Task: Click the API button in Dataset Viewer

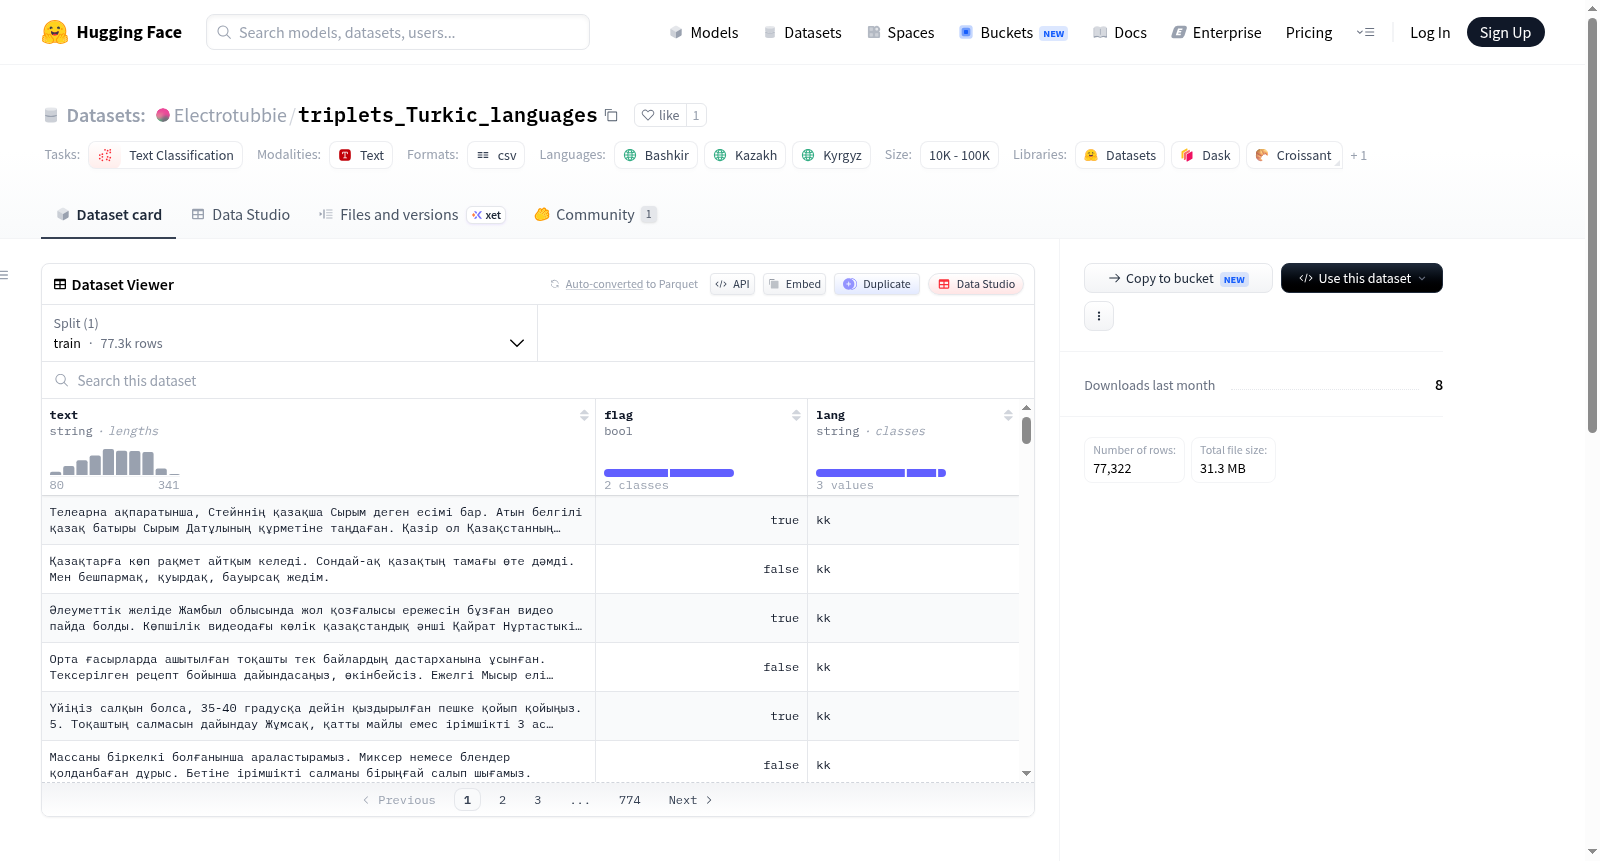Action: click(x=732, y=284)
